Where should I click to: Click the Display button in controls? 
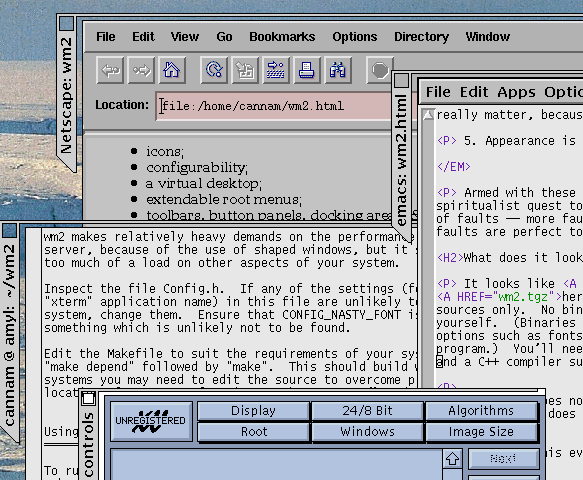(x=253, y=411)
